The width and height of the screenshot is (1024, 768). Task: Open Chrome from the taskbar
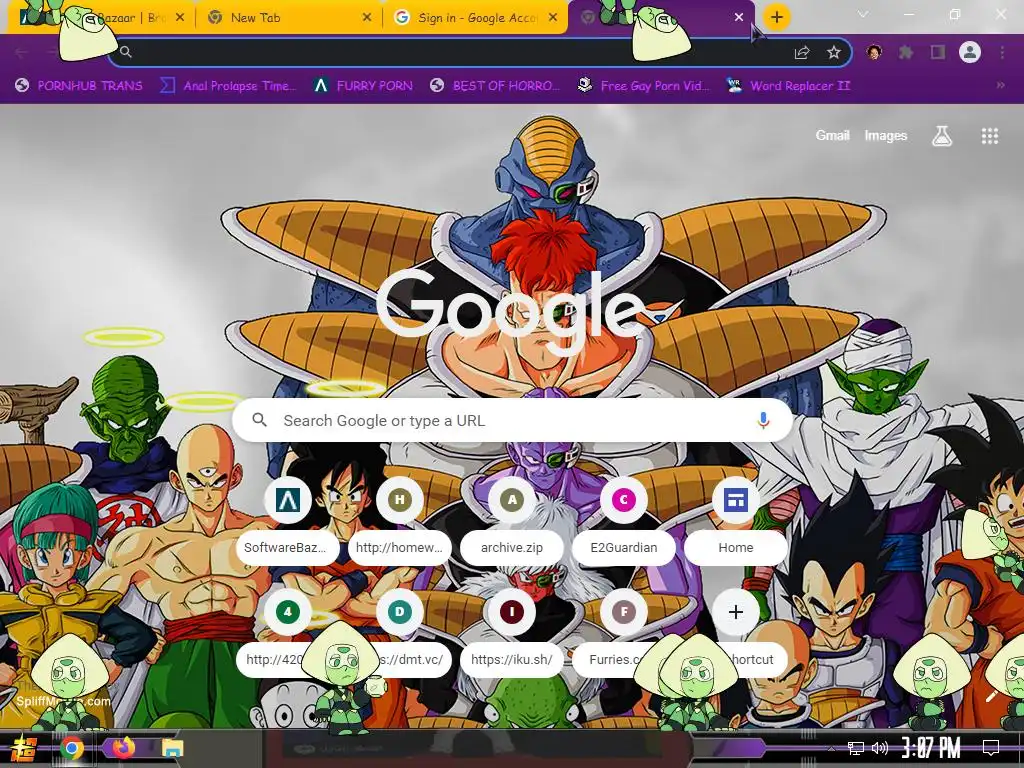[72, 748]
